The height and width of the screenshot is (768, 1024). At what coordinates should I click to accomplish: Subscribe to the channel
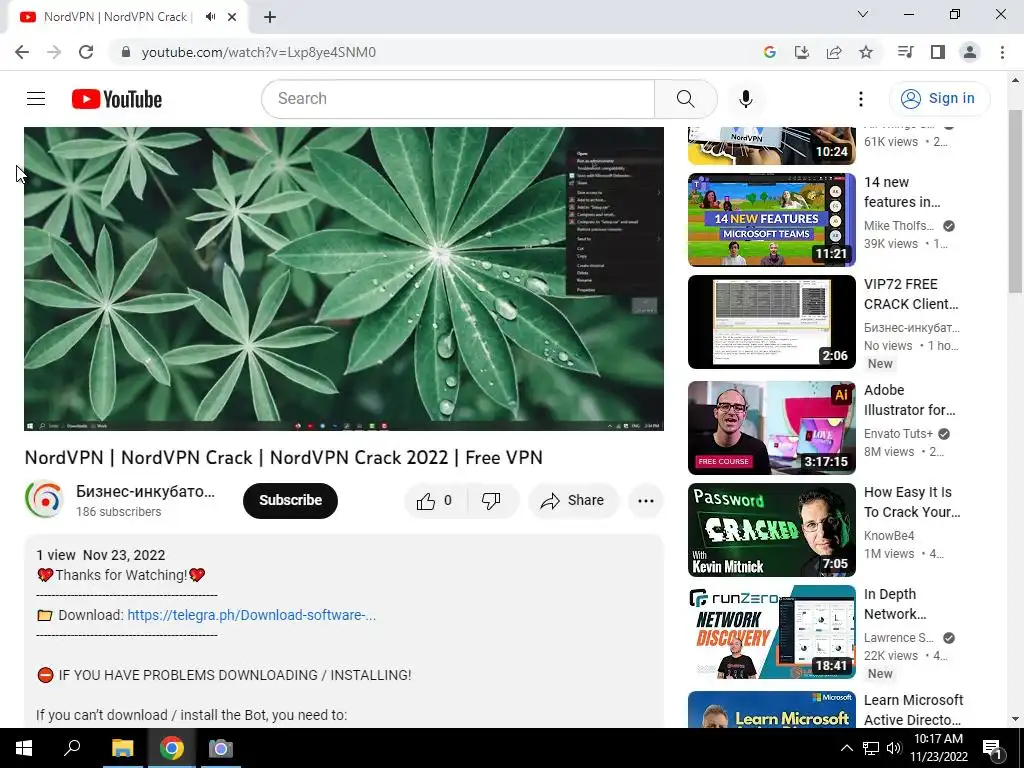click(x=291, y=501)
